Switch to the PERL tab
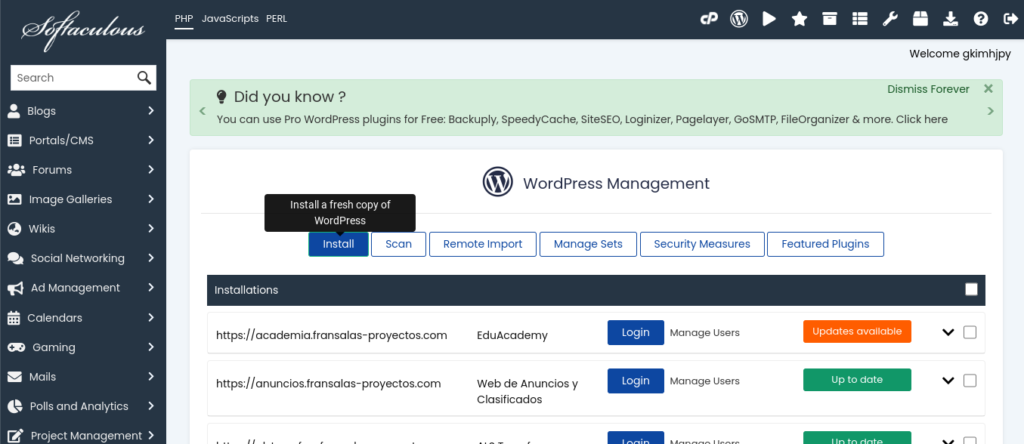This screenshot has height=444, width=1024. pyautogui.click(x=276, y=19)
